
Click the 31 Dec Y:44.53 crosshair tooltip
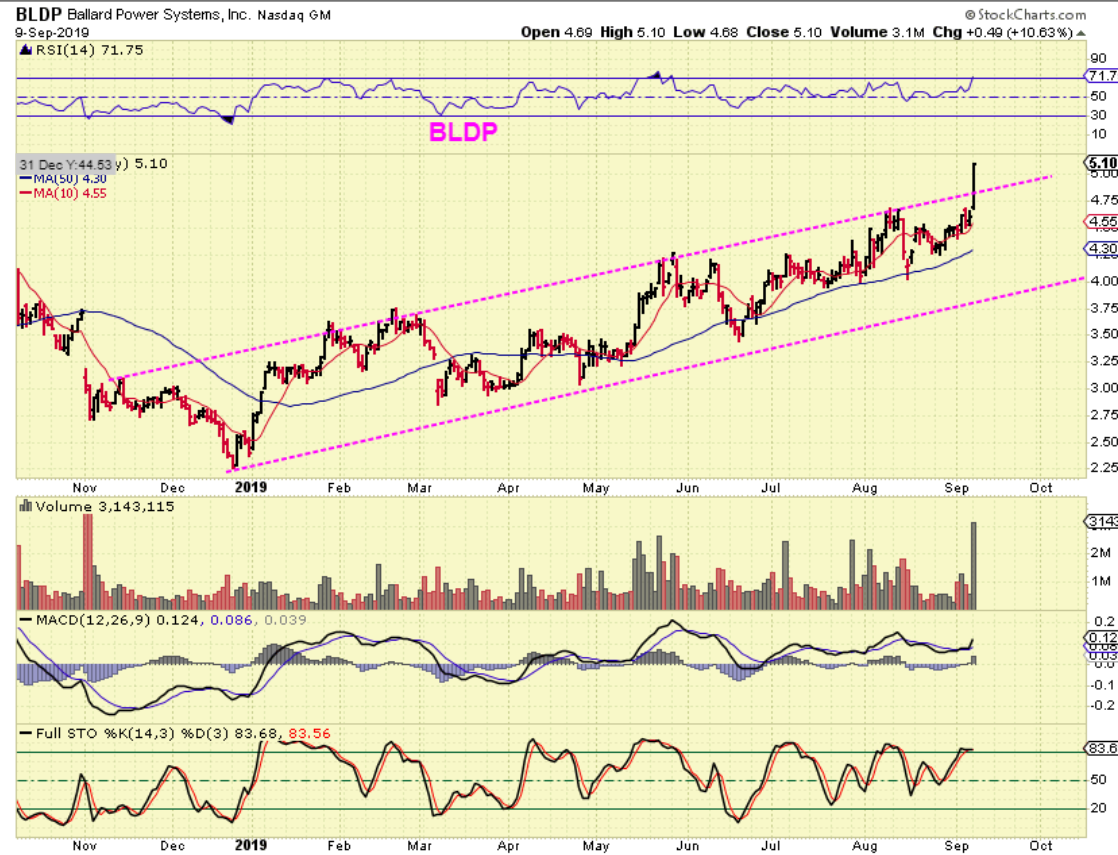tap(65, 165)
